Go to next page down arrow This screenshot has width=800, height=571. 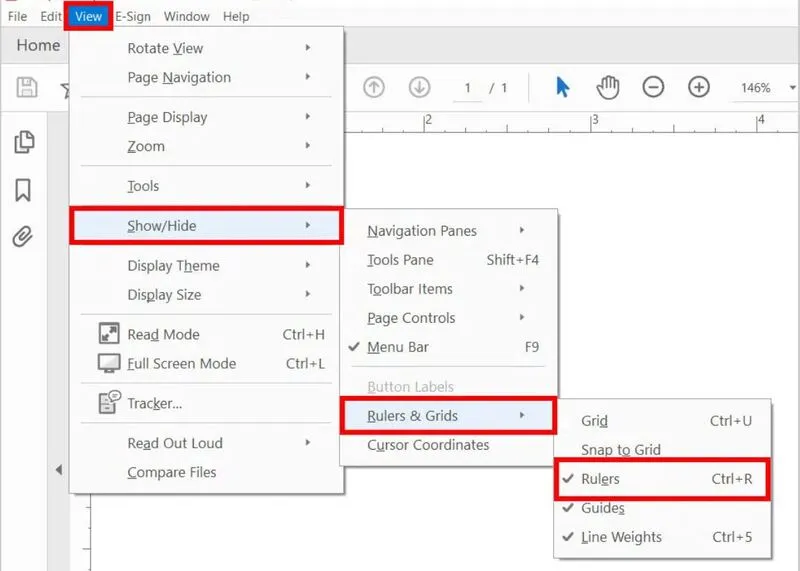coord(419,87)
